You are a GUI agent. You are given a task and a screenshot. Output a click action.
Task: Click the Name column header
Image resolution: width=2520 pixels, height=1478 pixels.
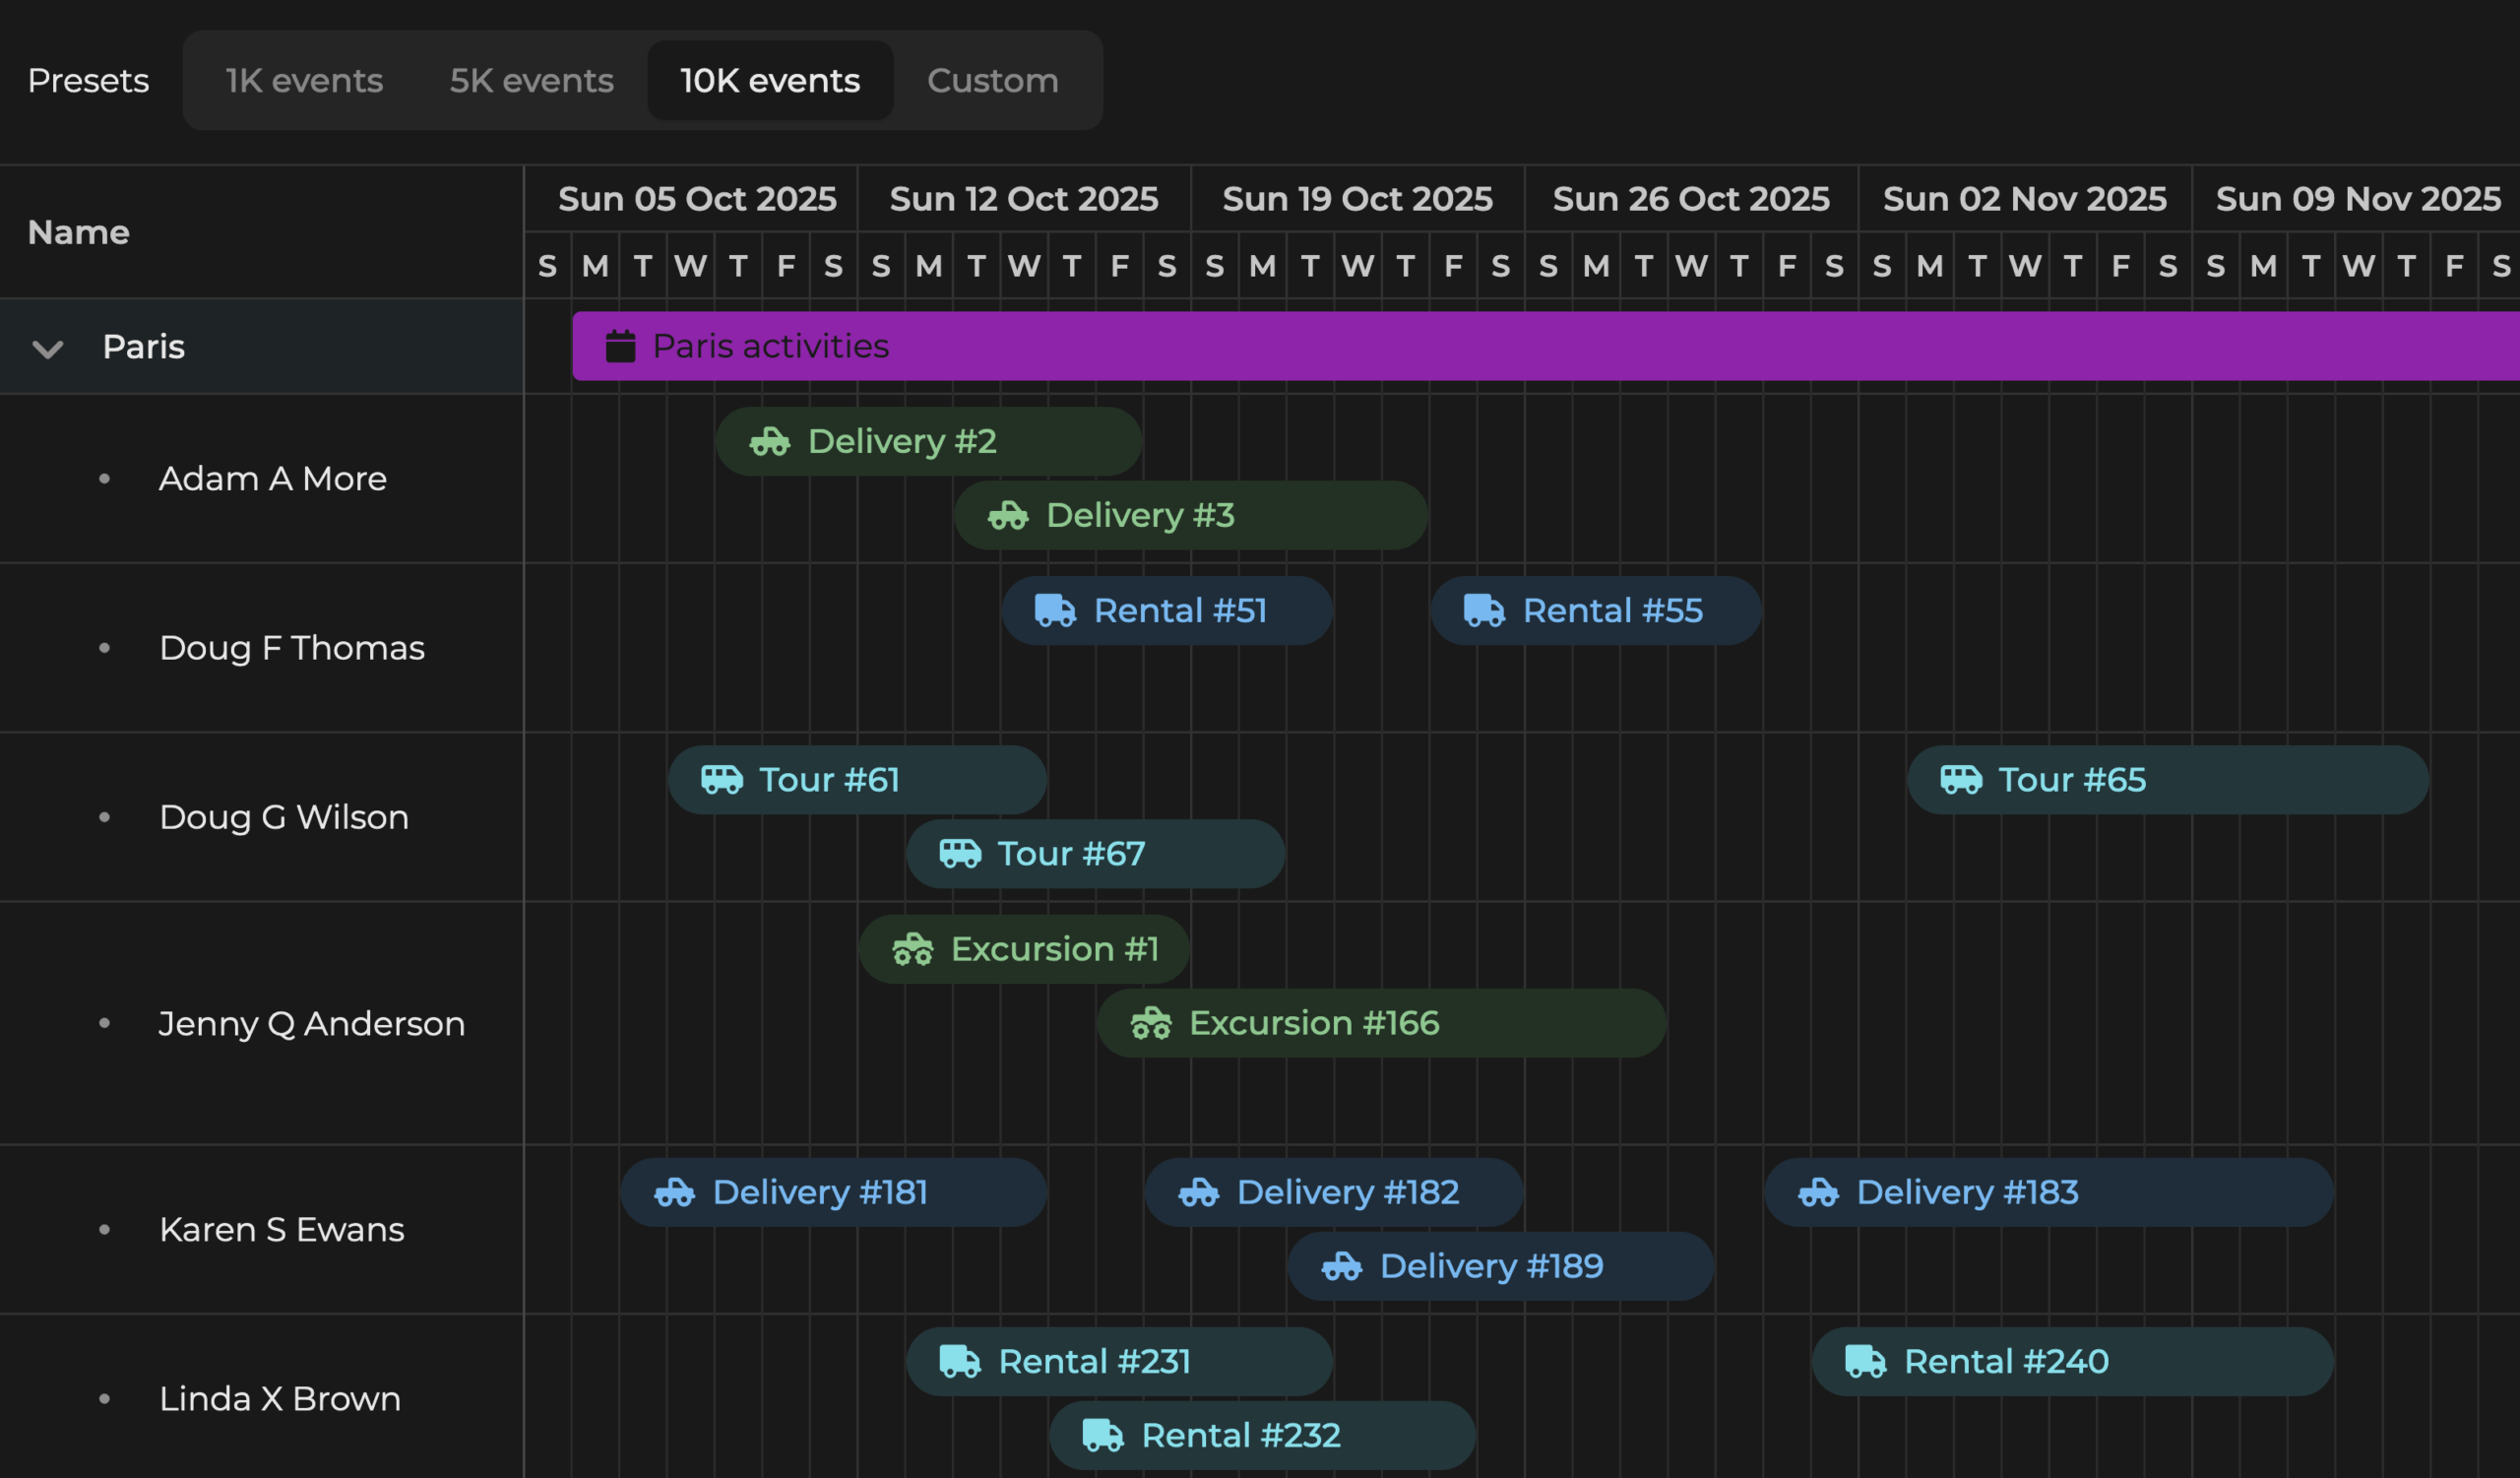pyautogui.click(x=79, y=232)
